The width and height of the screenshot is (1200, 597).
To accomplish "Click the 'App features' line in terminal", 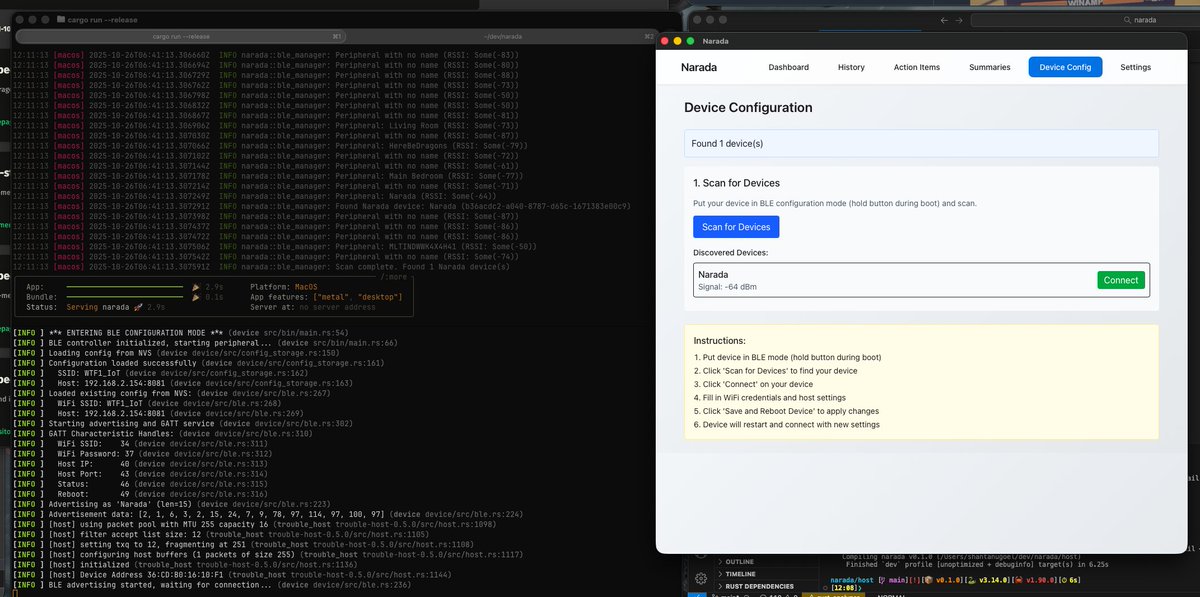I will point(325,296).
